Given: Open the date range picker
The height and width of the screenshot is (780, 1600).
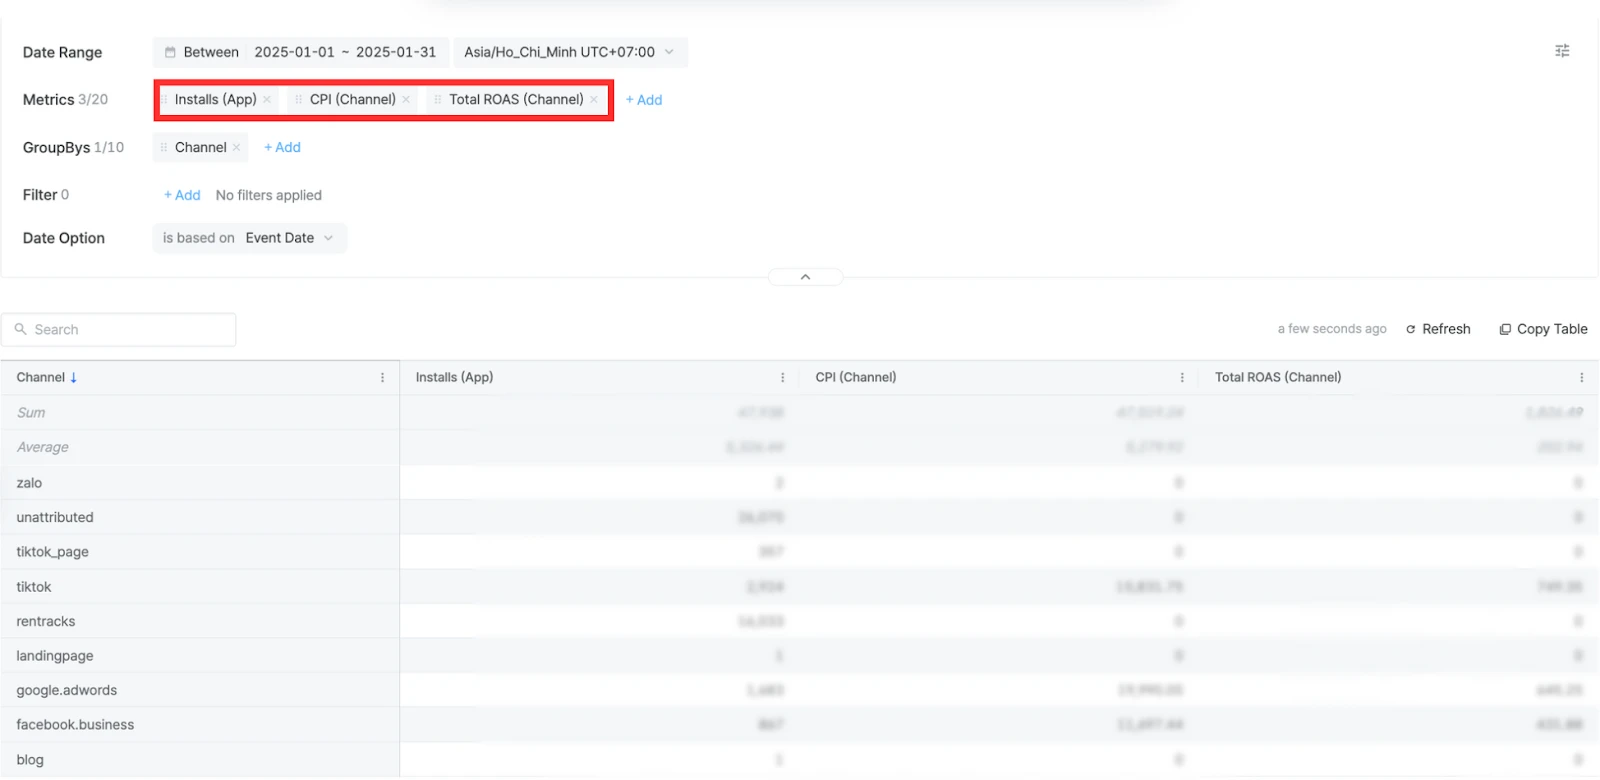Looking at the screenshot, I should [x=300, y=52].
